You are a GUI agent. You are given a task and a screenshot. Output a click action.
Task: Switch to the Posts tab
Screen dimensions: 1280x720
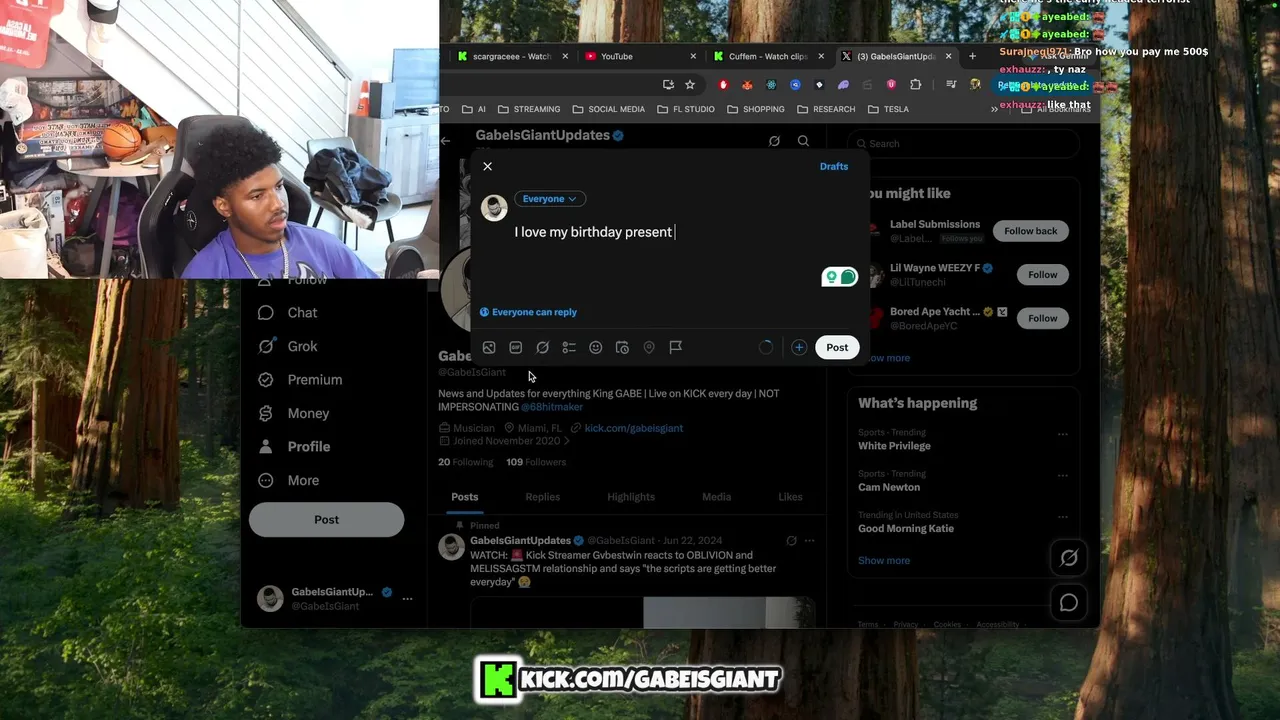pyautogui.click(x=464, y=497)
